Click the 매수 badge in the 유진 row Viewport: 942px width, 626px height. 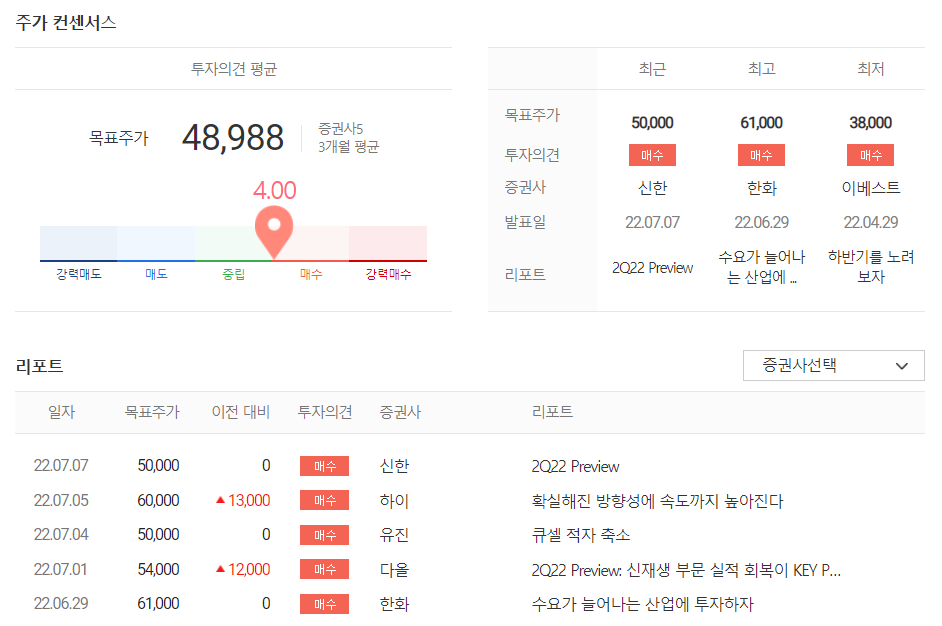pos(324,535)
